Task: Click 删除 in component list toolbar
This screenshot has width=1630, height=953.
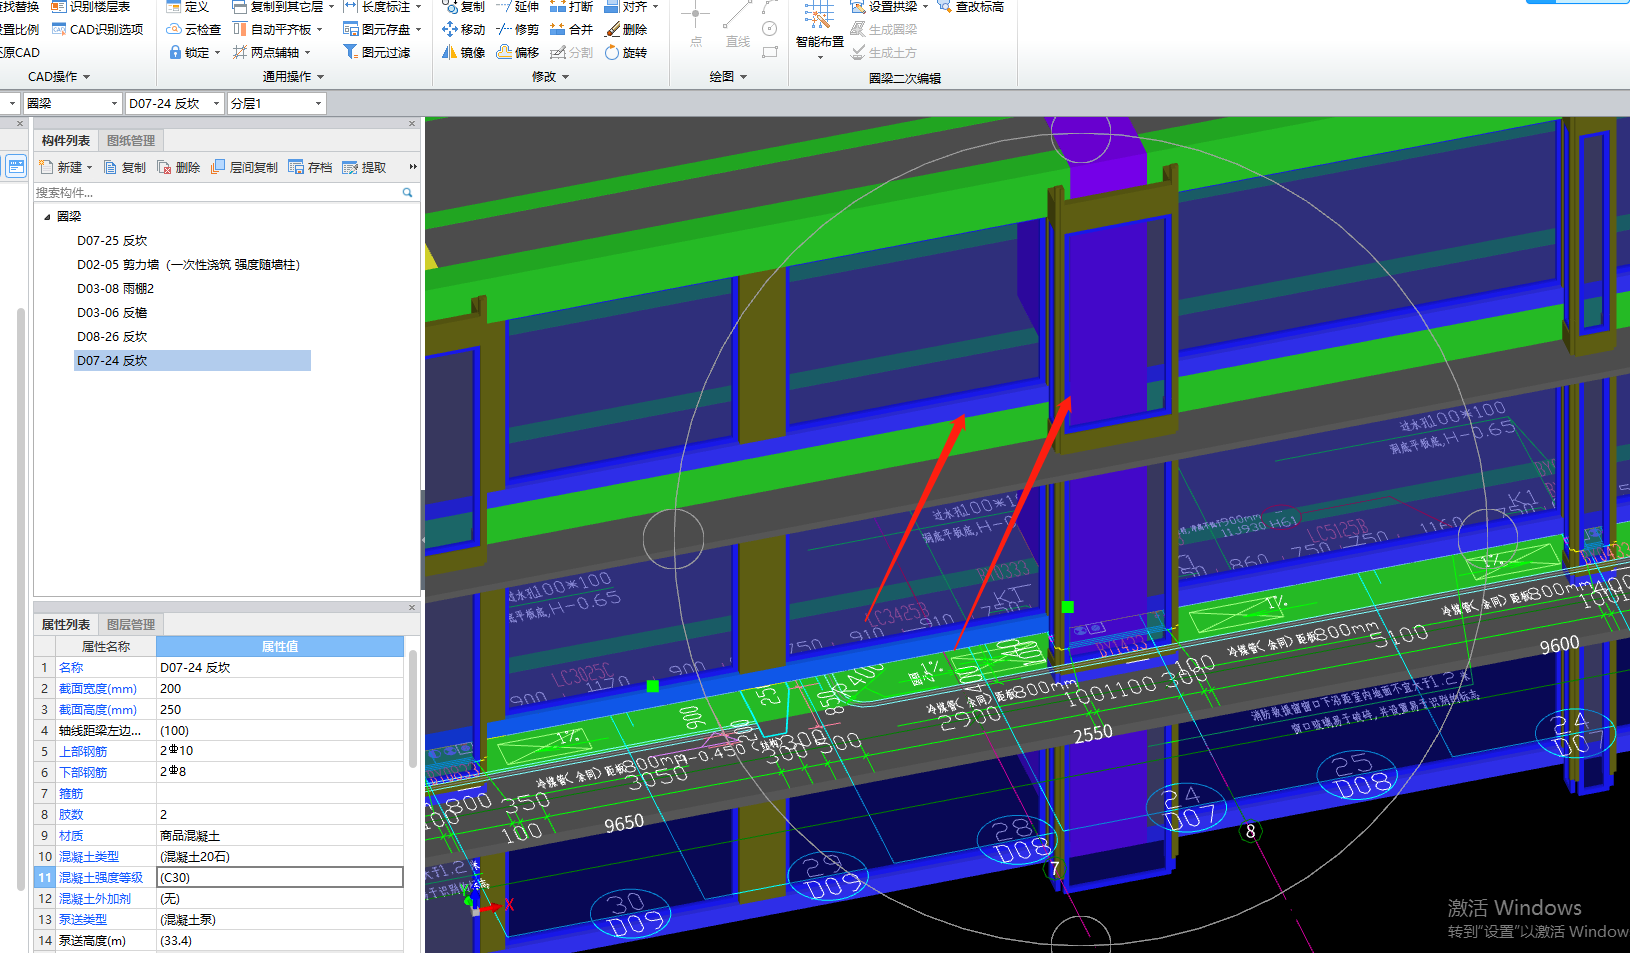Action: pos(179,167)
